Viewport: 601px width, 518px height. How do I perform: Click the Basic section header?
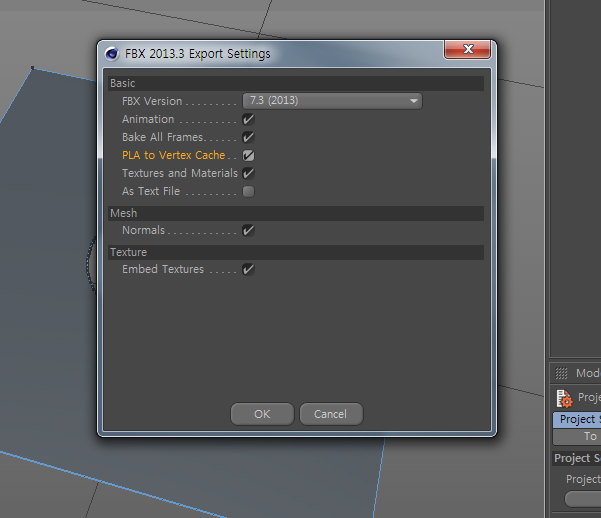point(296,83)
